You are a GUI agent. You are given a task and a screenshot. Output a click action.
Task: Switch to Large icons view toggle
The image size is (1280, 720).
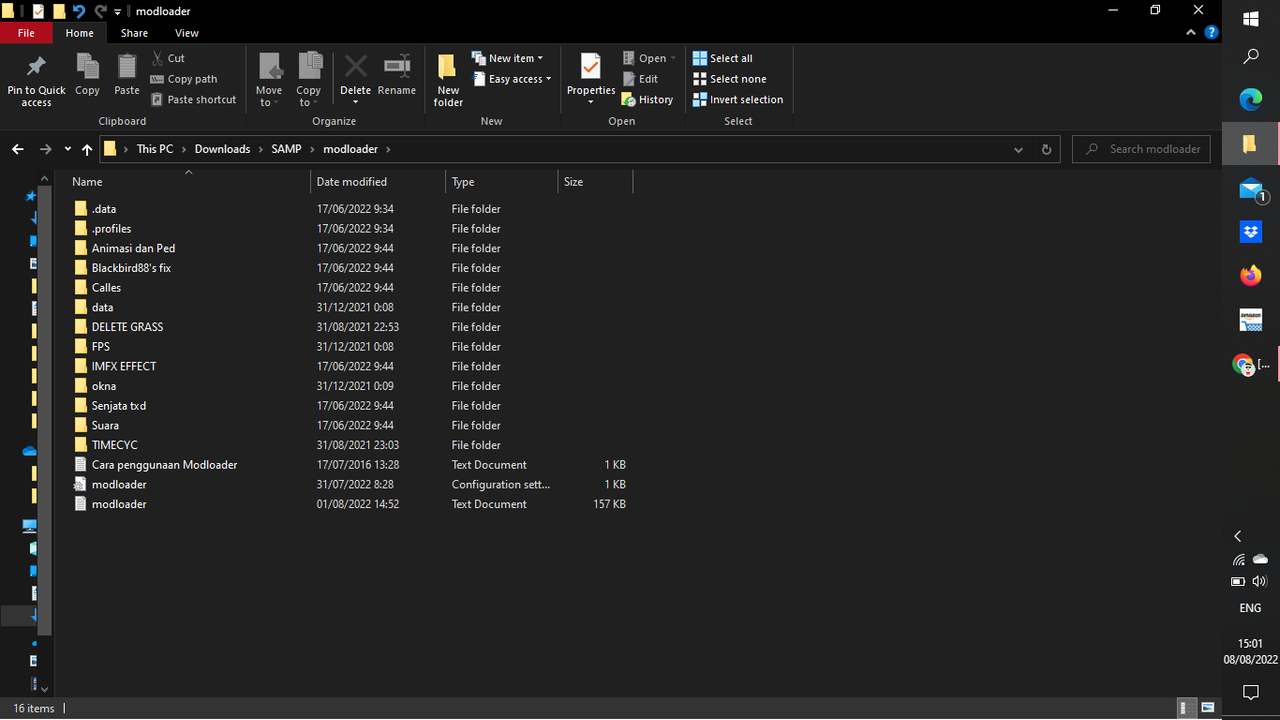coord(1207,708)
